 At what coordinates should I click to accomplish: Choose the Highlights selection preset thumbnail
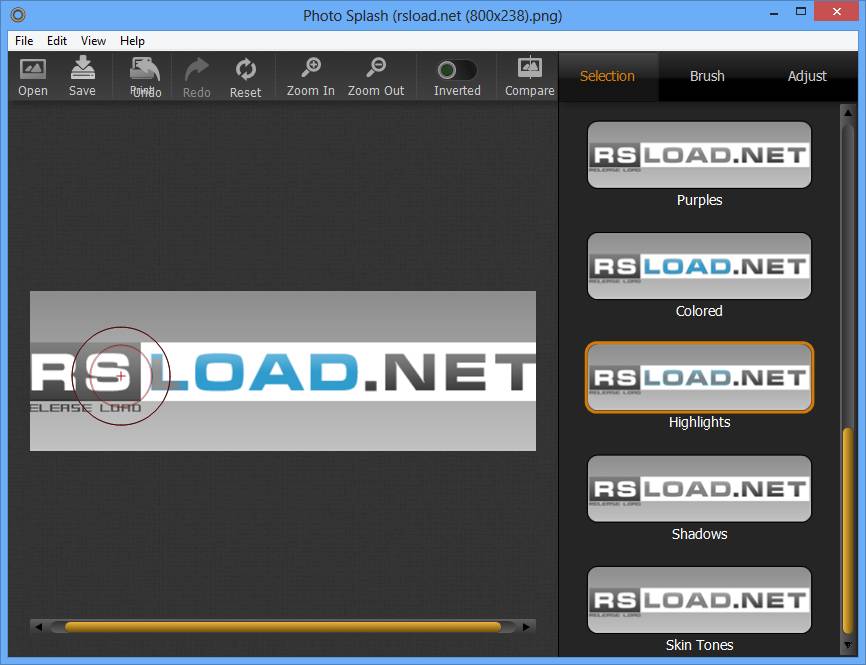699,378
